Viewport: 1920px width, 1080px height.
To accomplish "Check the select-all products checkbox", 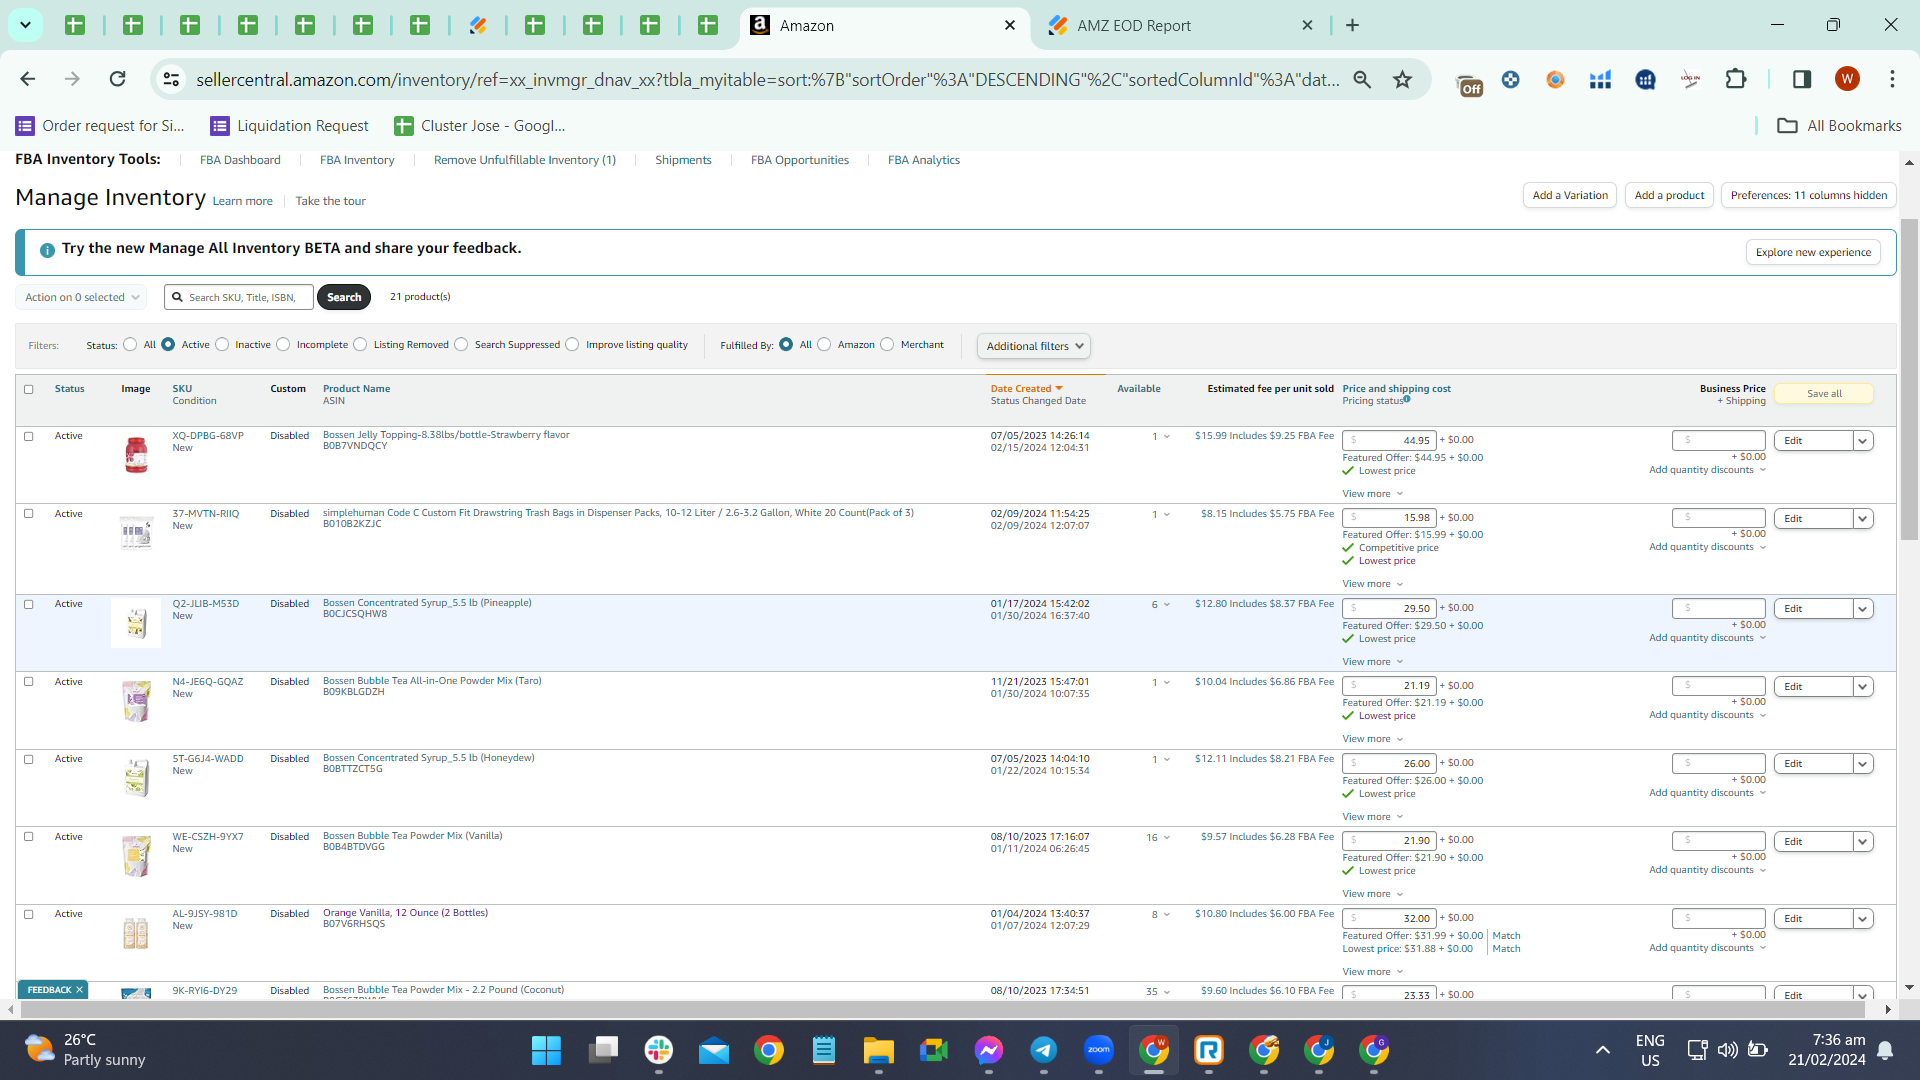I will click(x=29, y=390).
